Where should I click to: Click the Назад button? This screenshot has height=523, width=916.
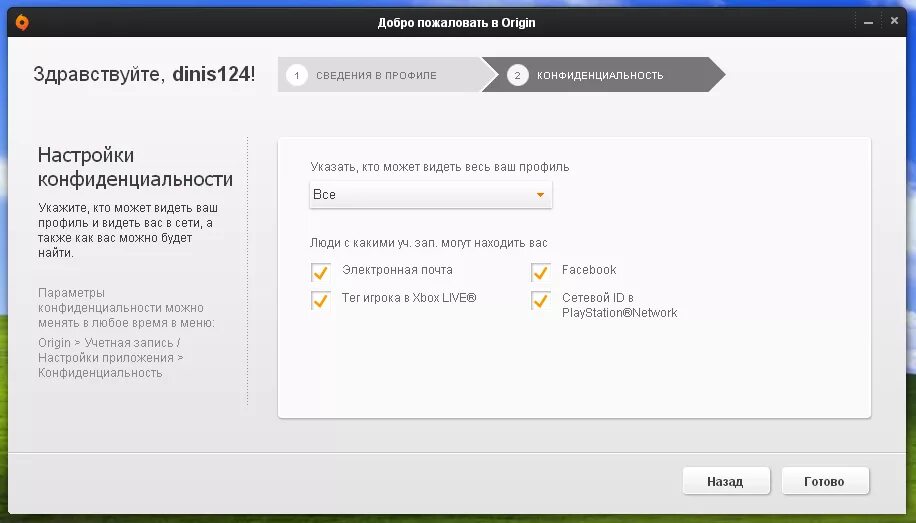point(726,481)
